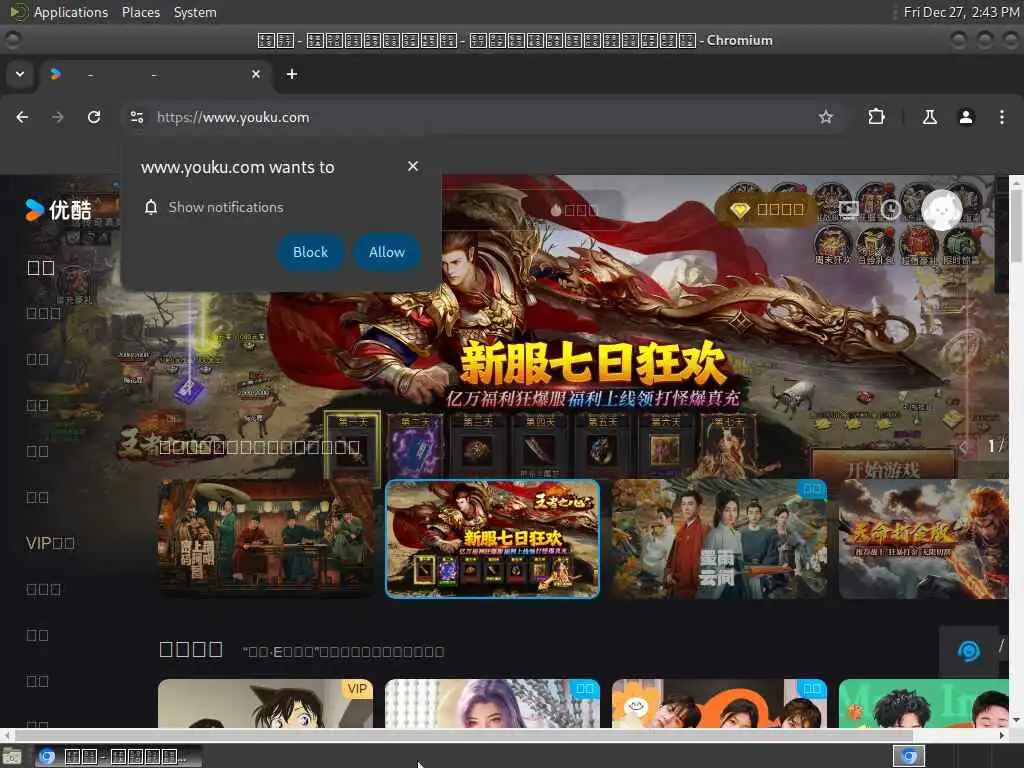Click the vertical page scrollbar thumb
The image size is (1024, 768).
pyautogui.click(x=1016, y=225)
